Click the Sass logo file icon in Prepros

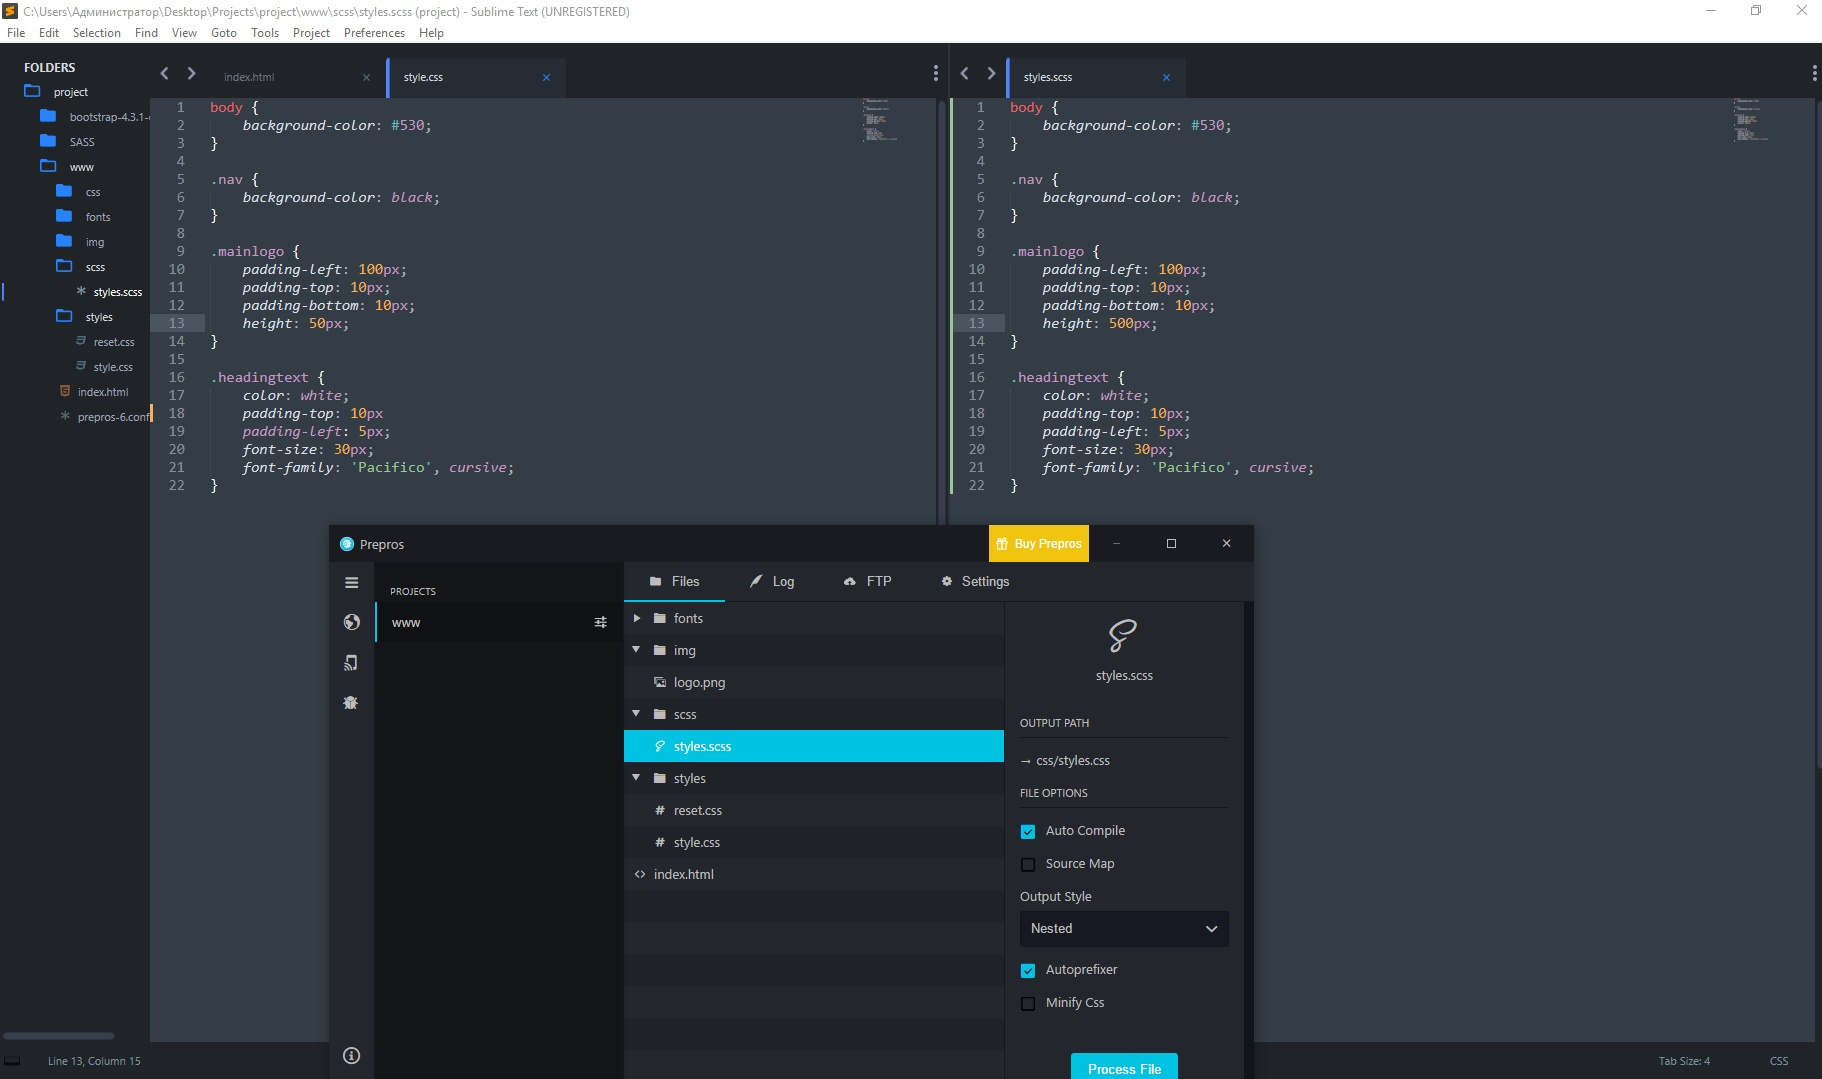1123,635
